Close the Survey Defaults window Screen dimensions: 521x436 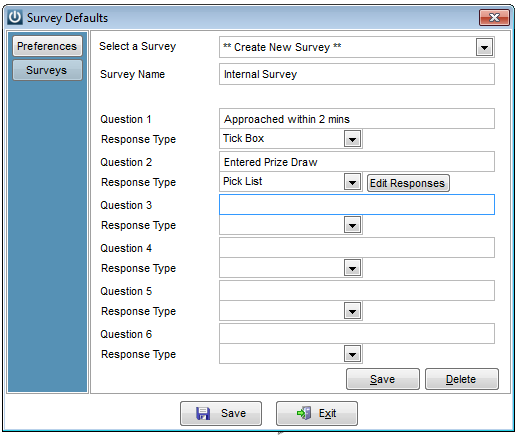pos(494,17)
